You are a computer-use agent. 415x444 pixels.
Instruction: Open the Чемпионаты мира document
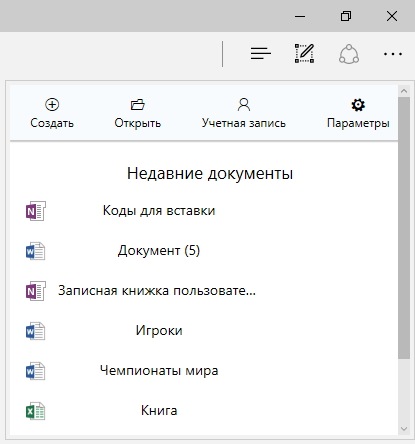(159, 371)
